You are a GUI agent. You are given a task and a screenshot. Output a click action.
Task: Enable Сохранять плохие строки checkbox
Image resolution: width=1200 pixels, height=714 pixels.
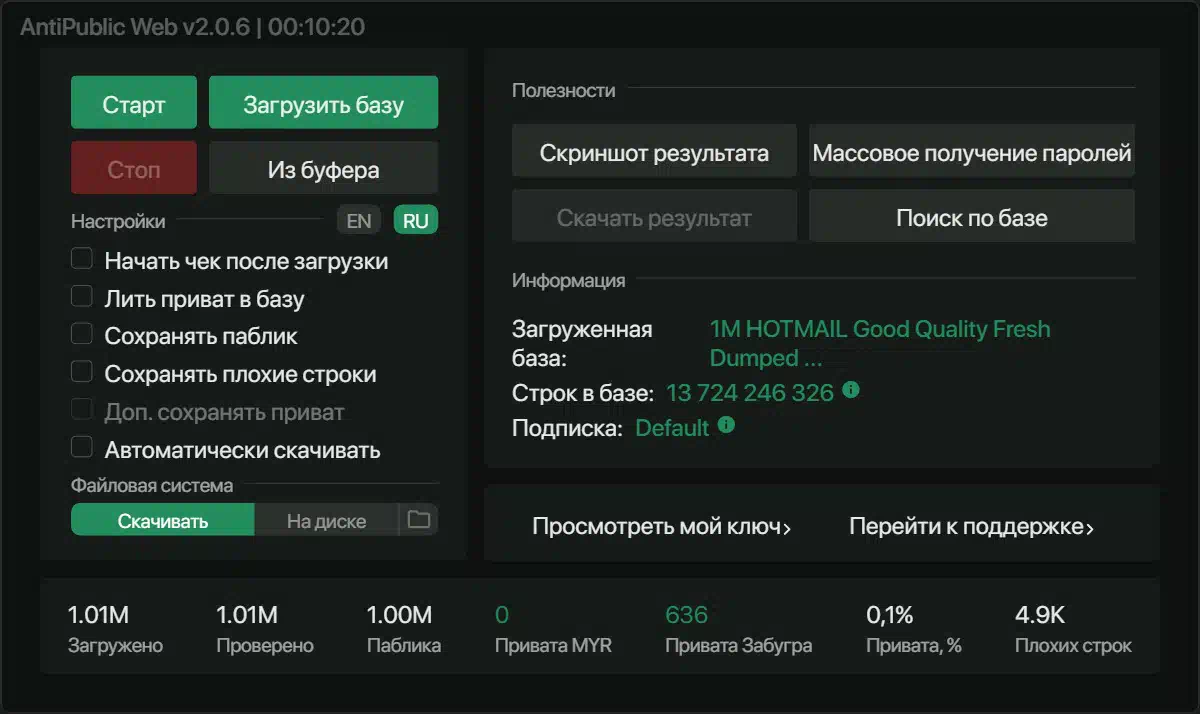(x=82, y=372)
